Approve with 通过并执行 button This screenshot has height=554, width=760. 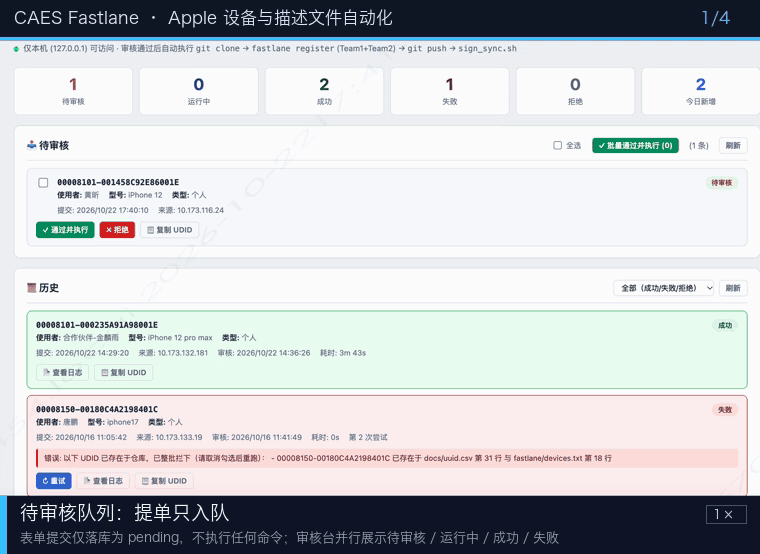[x=65, y=230]
